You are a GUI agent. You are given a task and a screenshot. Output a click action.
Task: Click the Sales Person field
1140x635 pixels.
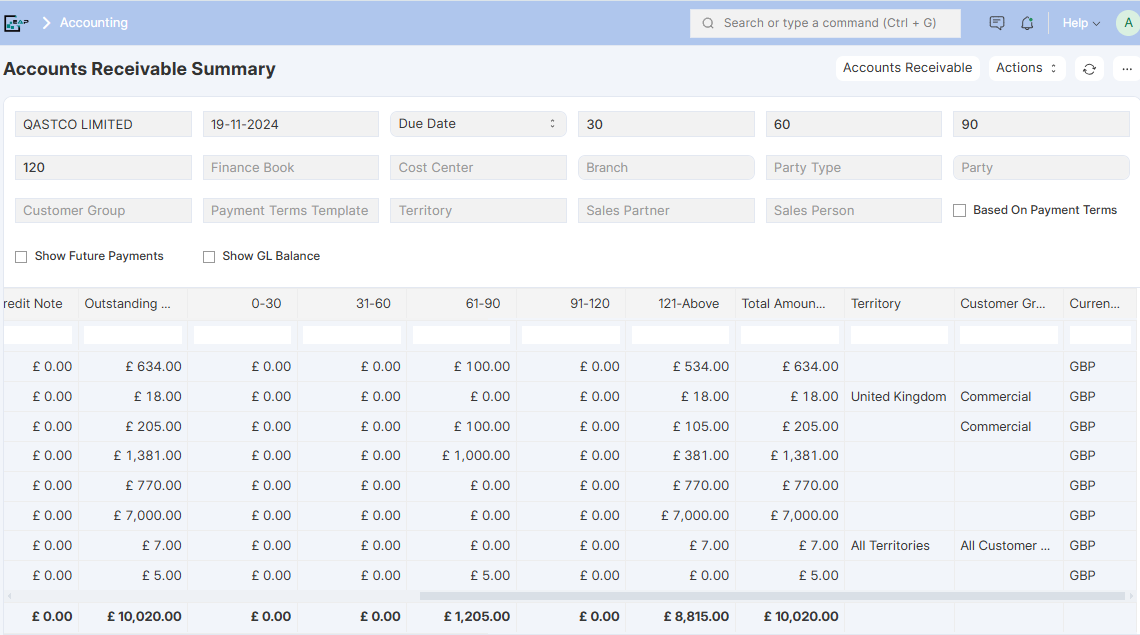(854, 210)
